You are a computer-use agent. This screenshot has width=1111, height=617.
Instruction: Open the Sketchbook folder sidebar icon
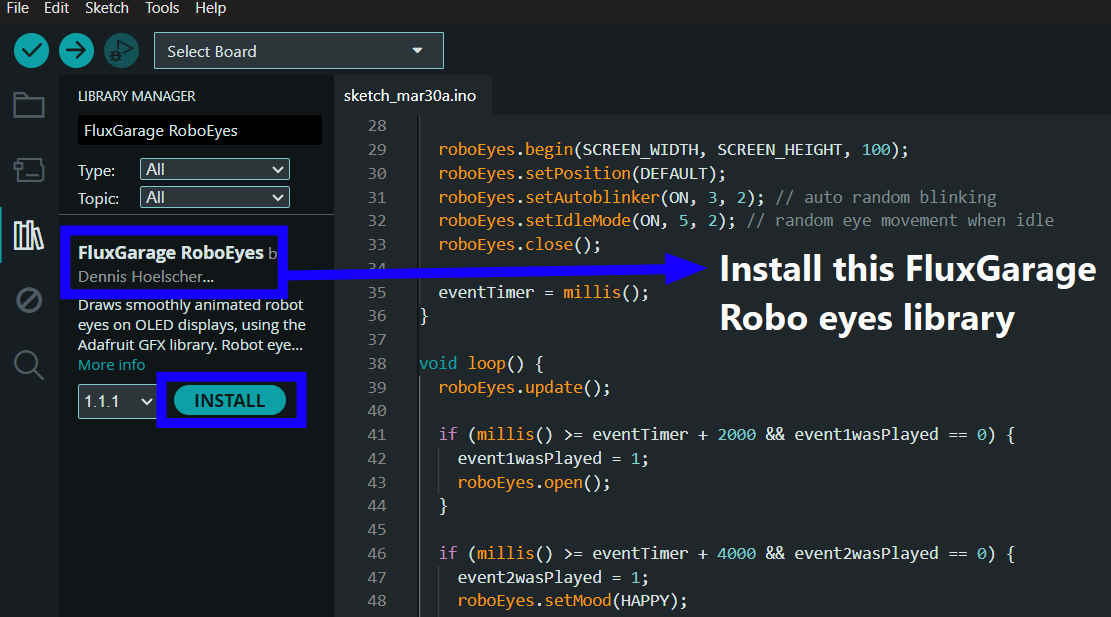(29, 105)
